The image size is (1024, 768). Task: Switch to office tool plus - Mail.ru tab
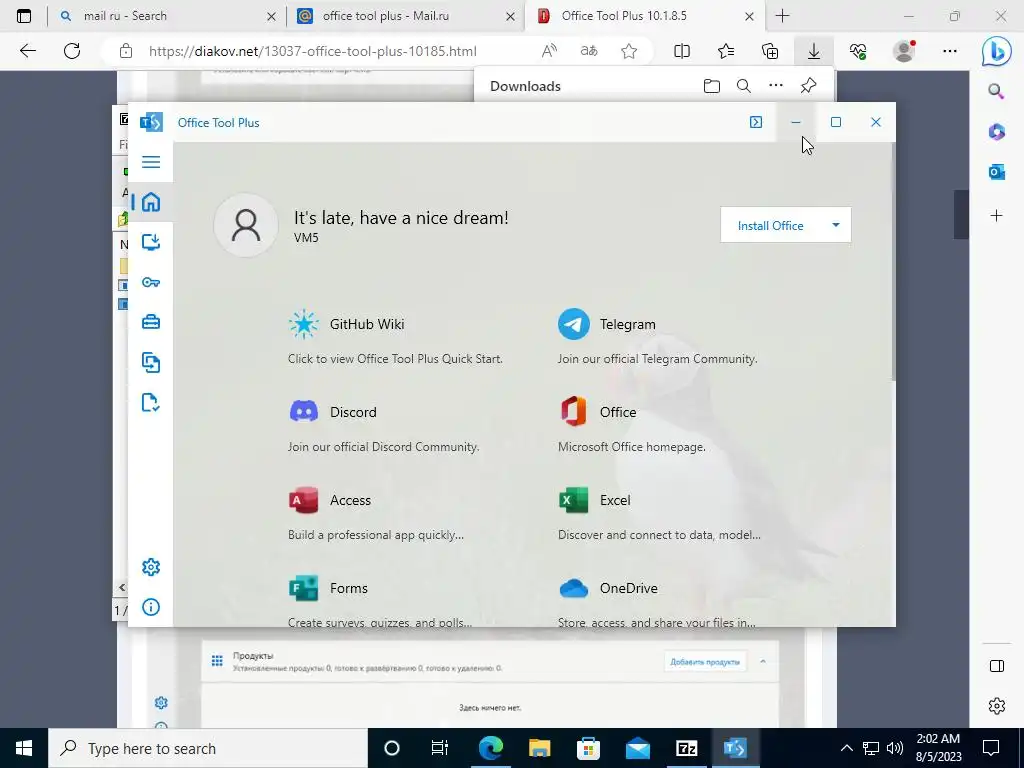(405, 16)
